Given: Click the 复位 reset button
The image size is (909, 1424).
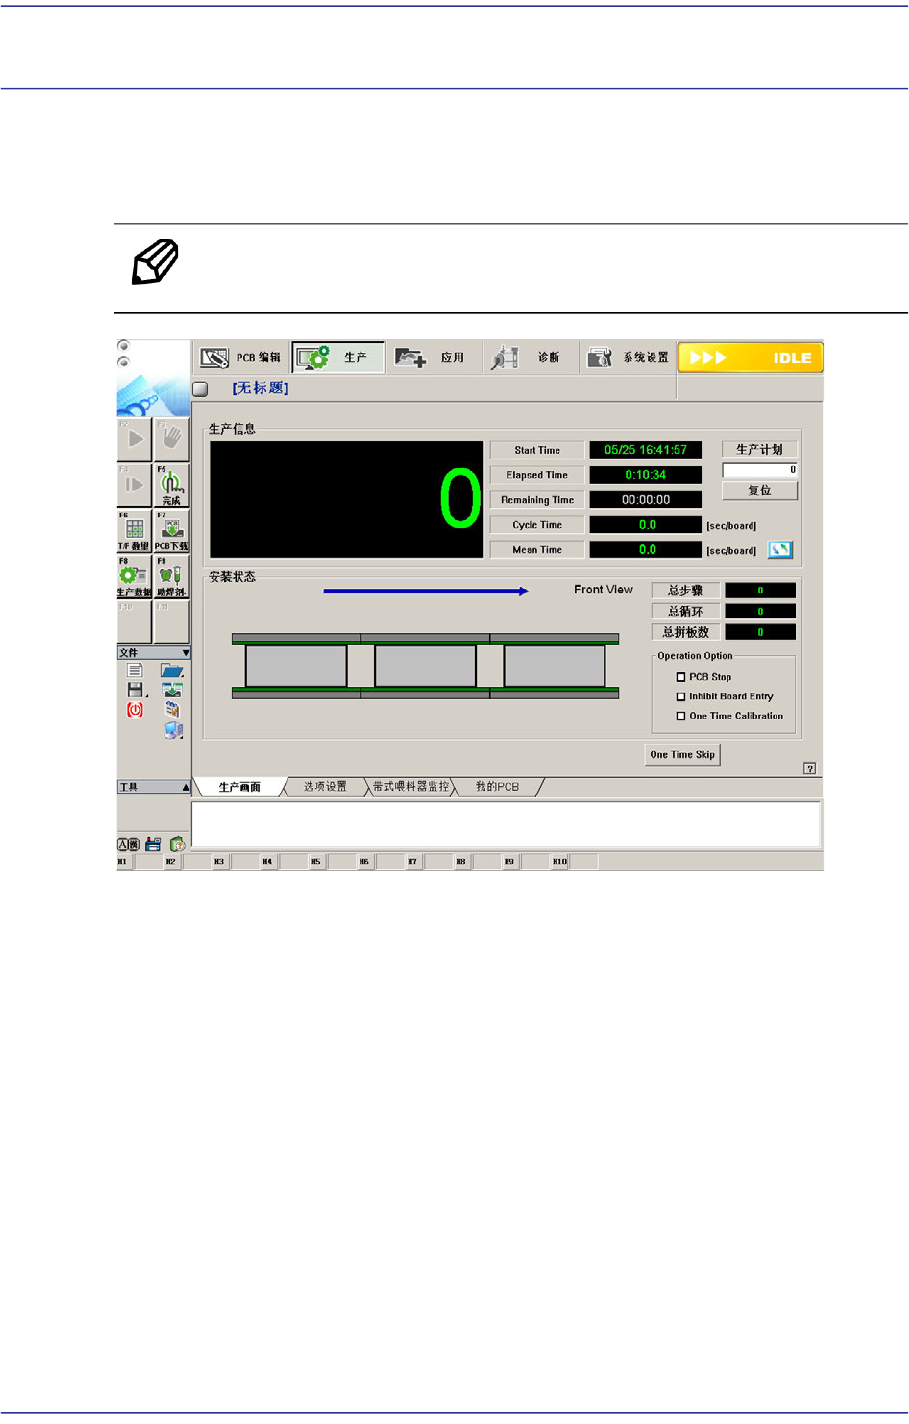Looking at the screenshot, I should pyautogui.click(x=760, y=491).
